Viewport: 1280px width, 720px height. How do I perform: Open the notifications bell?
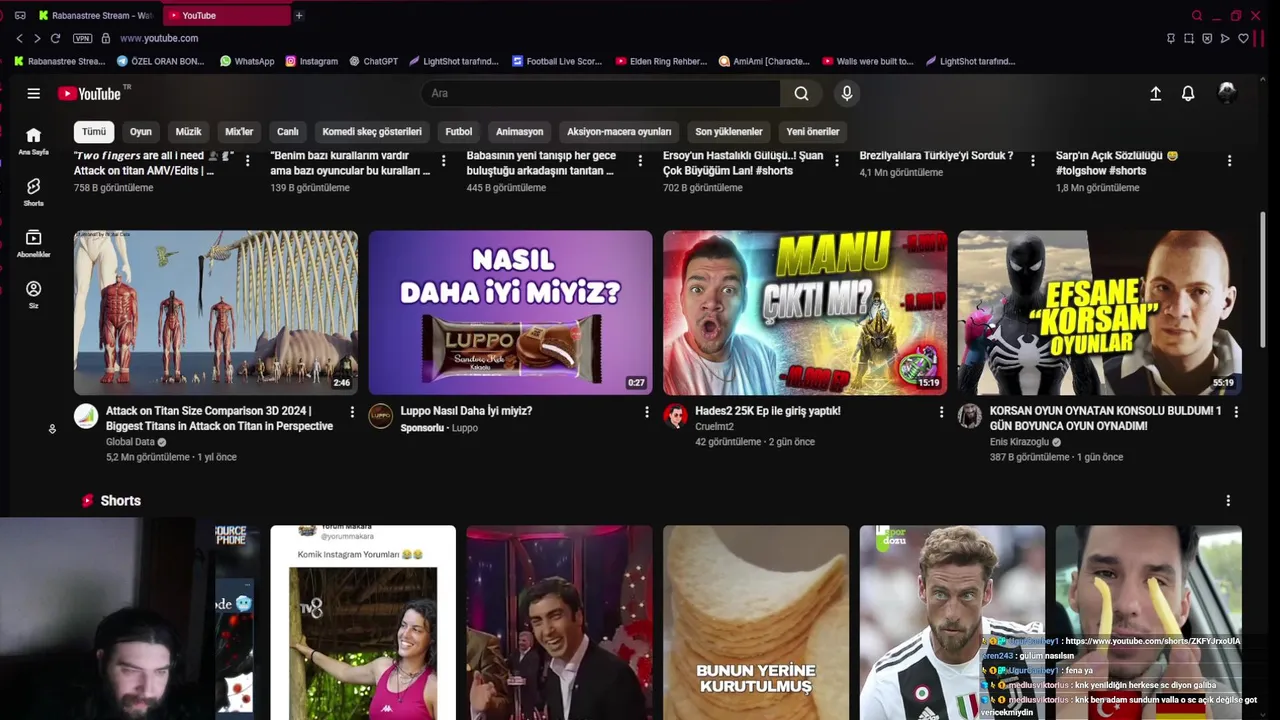pos(1188,93)
